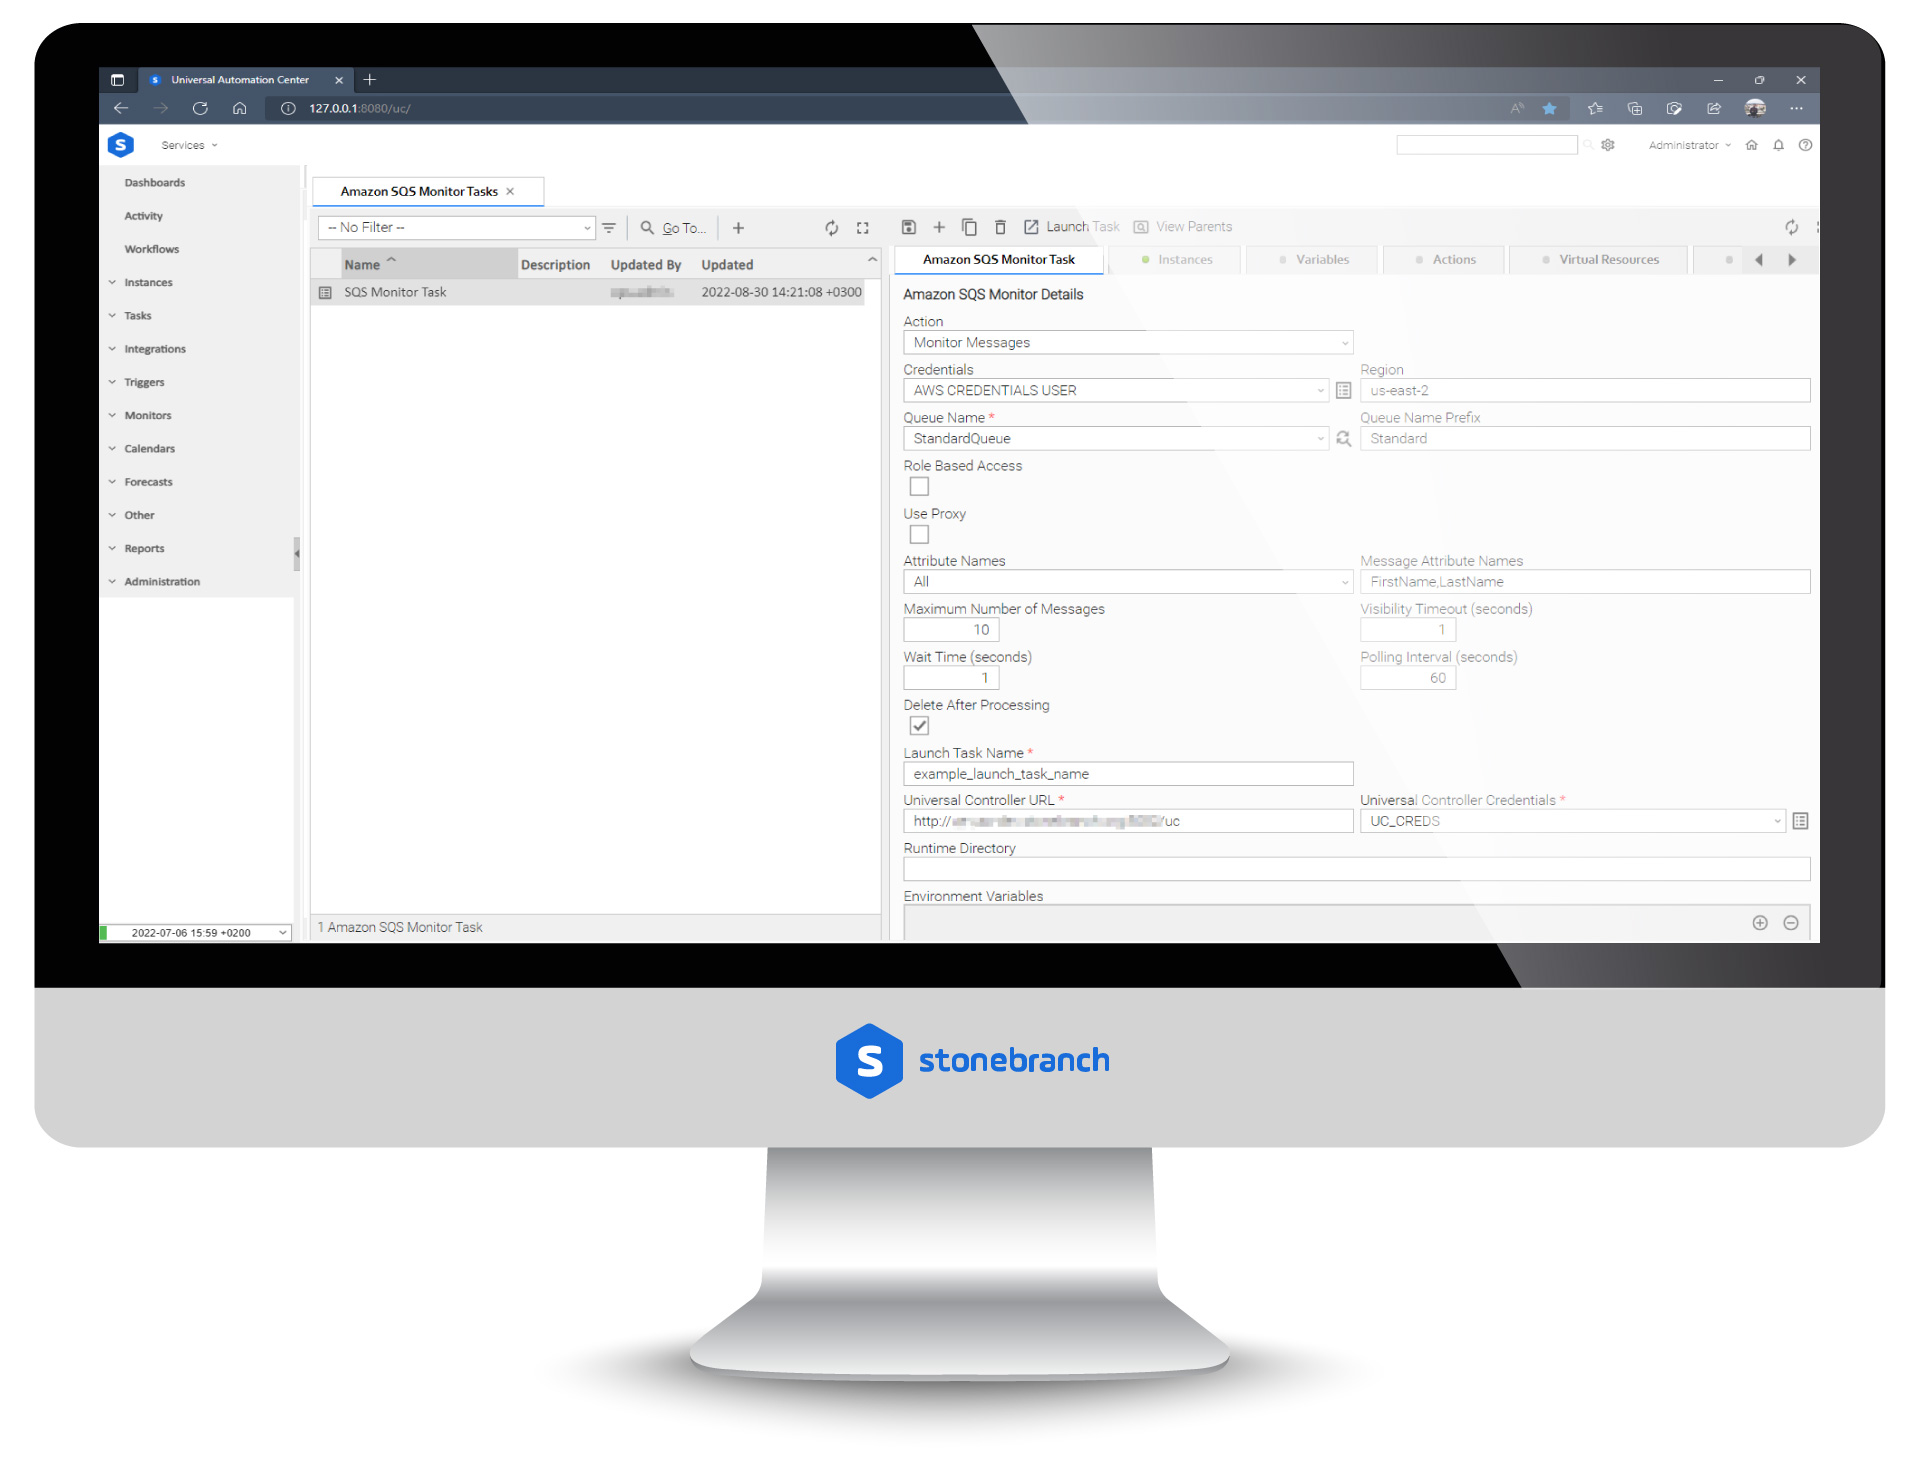
Task: Click the Launch Task Name input field
Action: (x=1128, y=775)
